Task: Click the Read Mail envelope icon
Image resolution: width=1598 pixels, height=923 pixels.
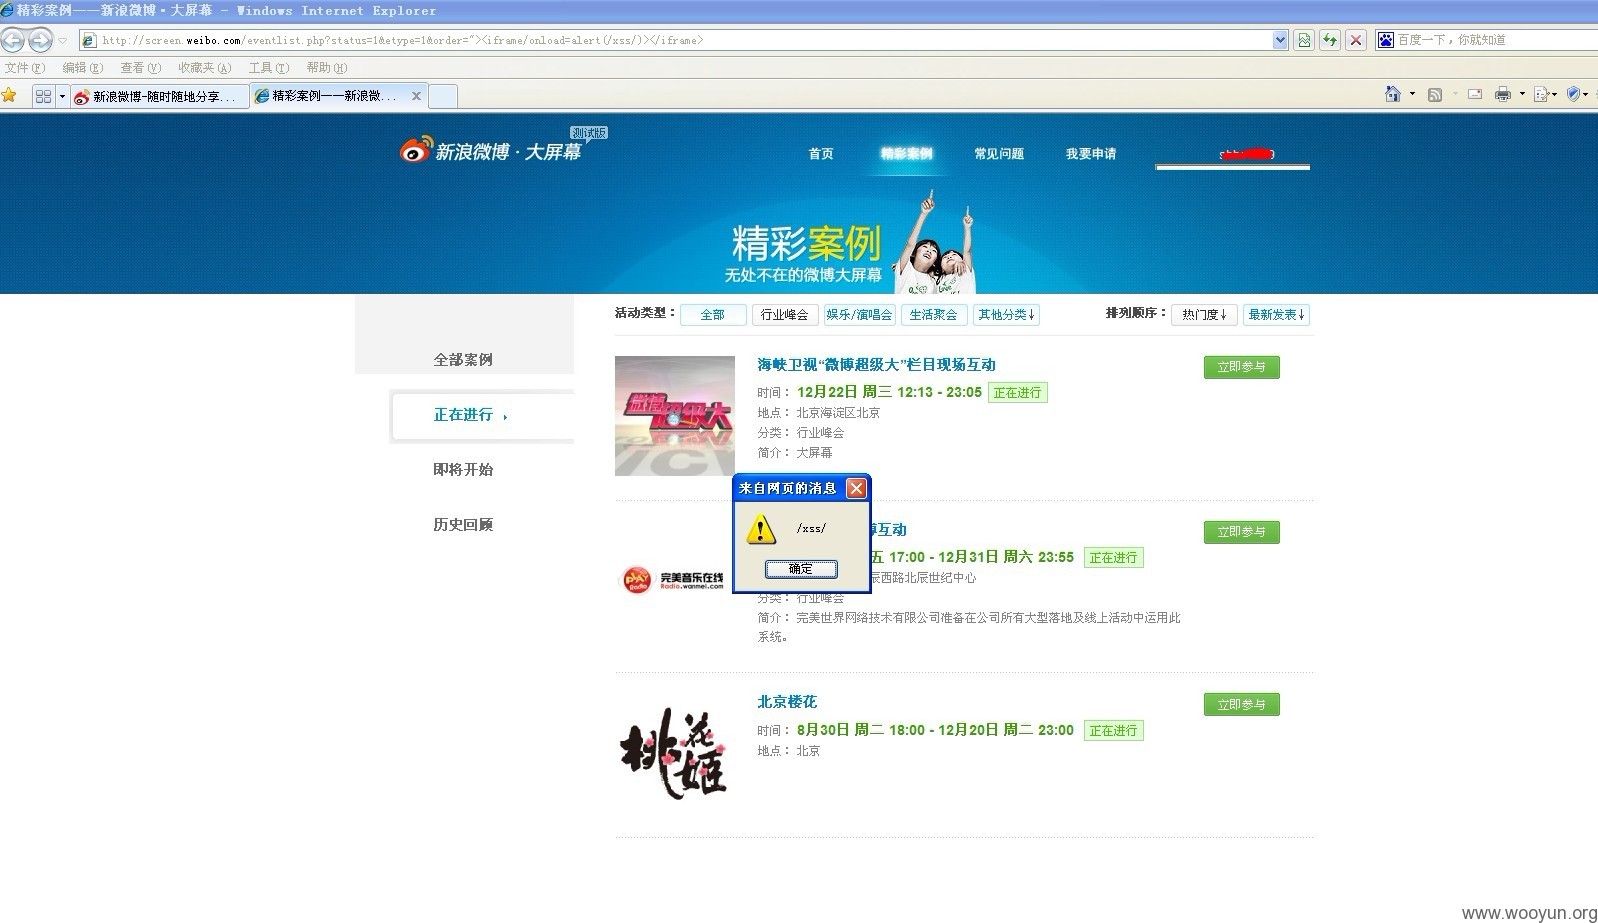Action: [x=1475, y=94]
